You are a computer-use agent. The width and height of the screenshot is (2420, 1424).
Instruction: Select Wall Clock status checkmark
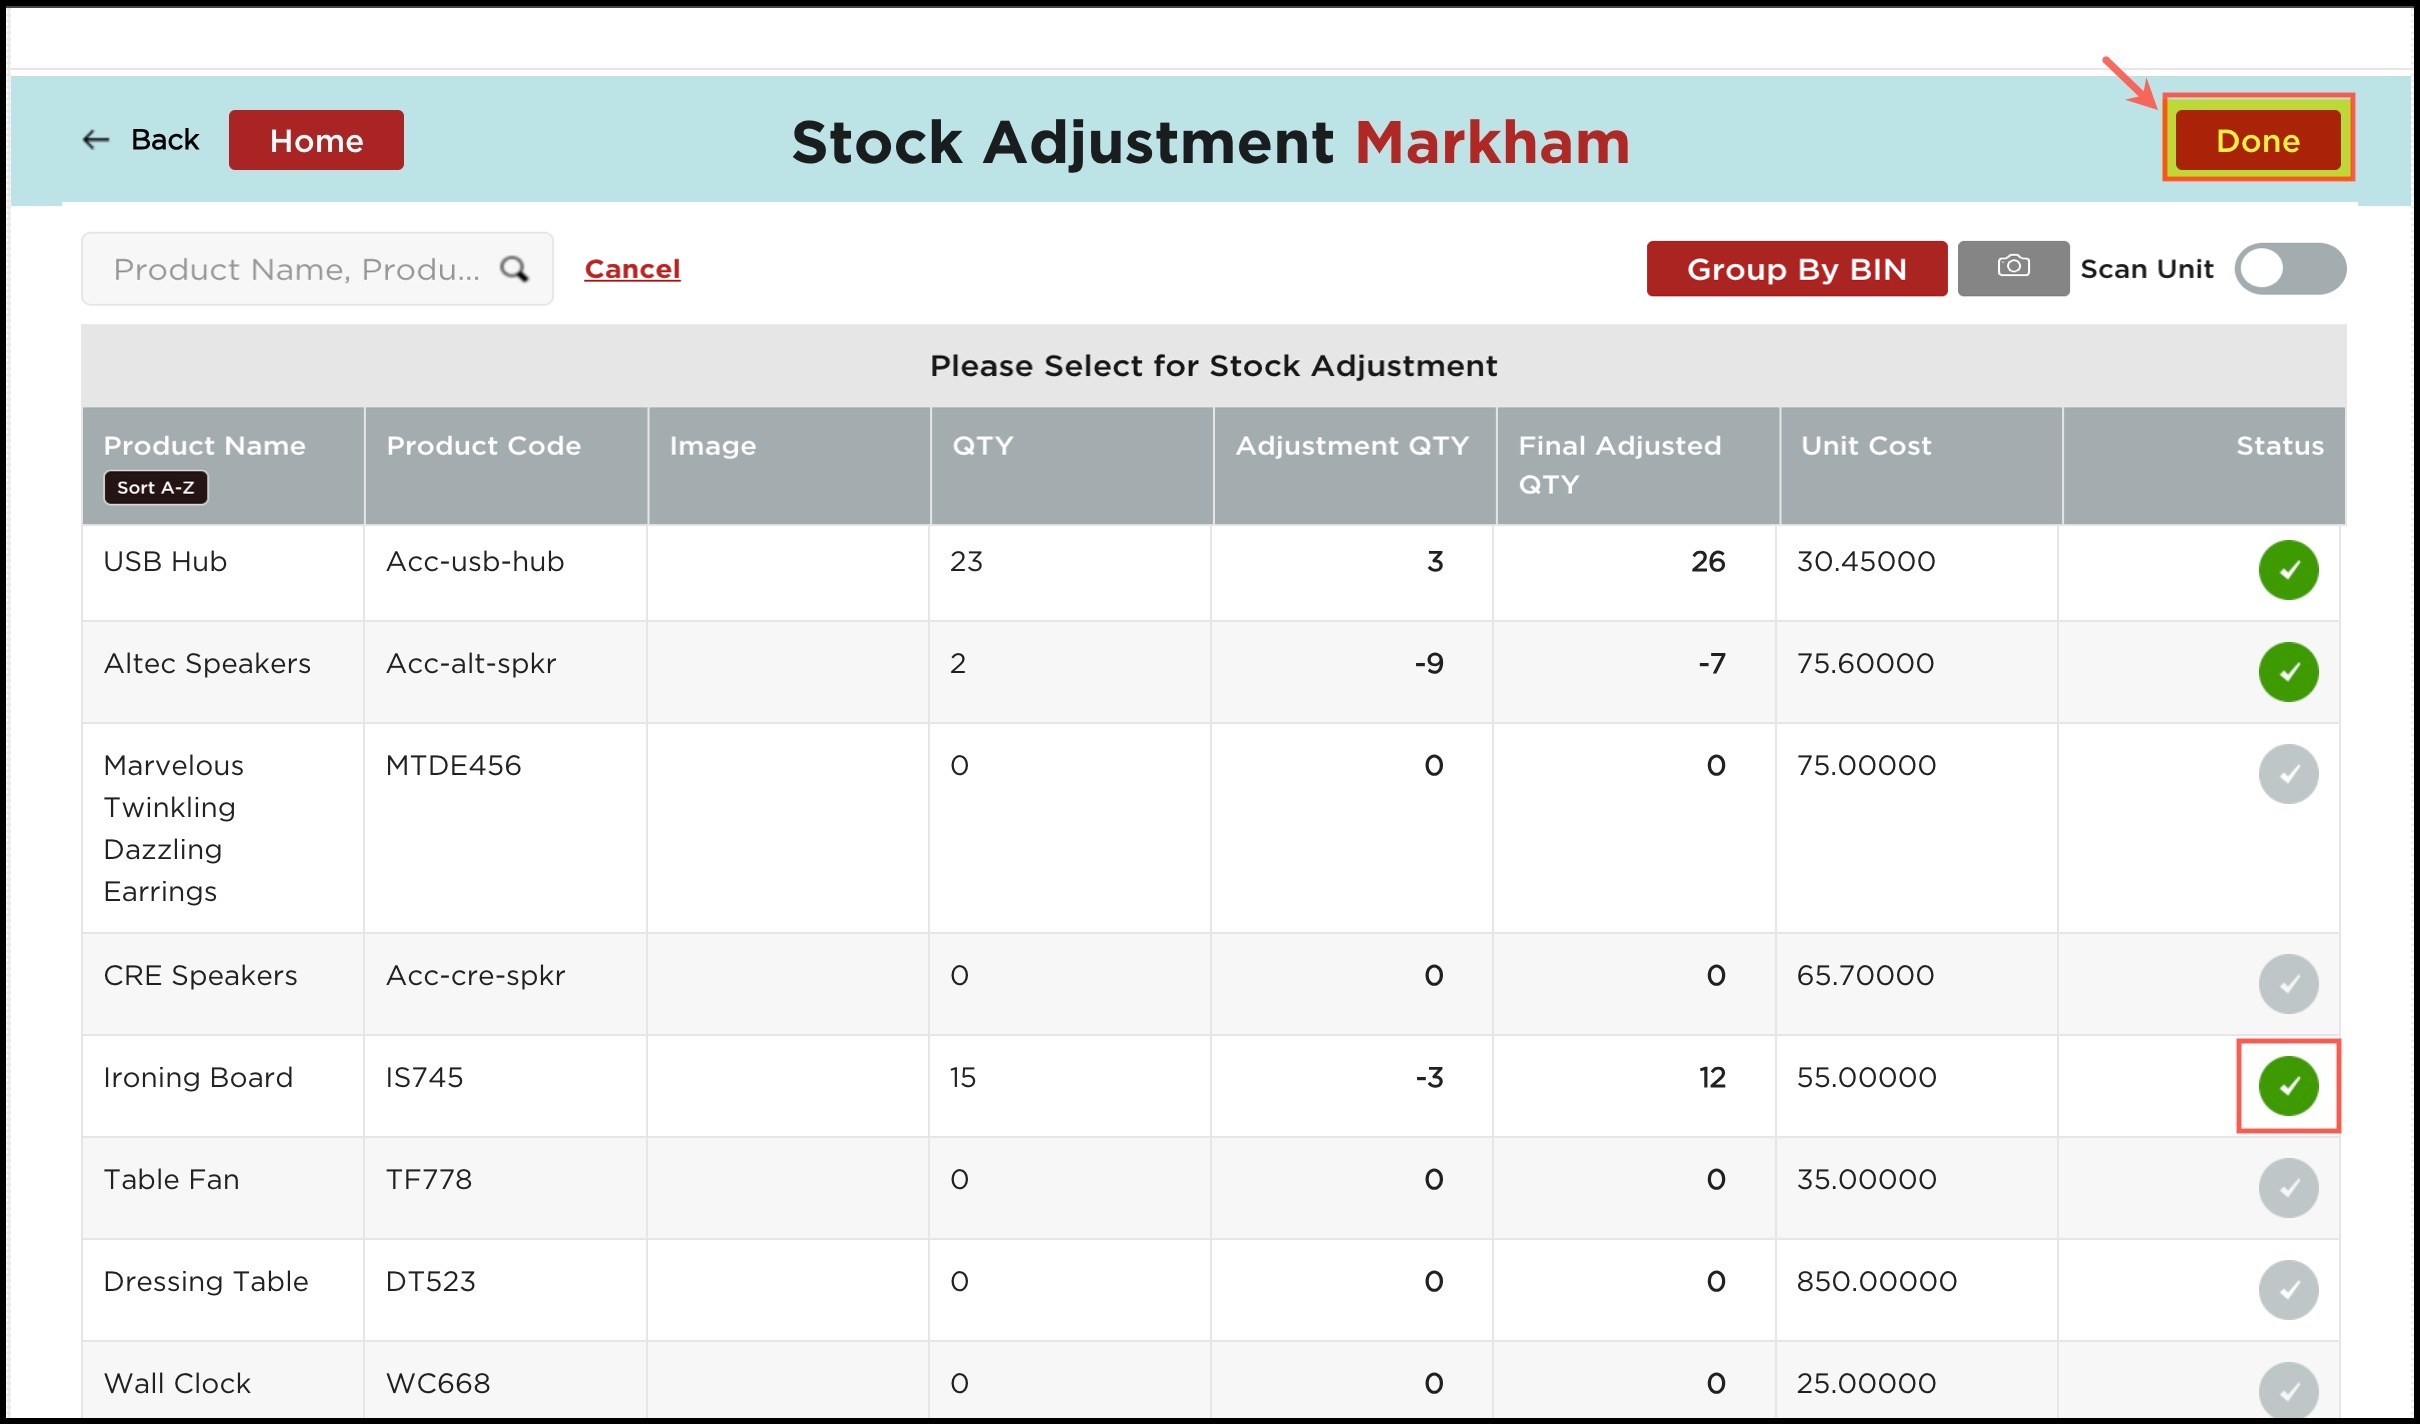click(x=2288, y=1390)
